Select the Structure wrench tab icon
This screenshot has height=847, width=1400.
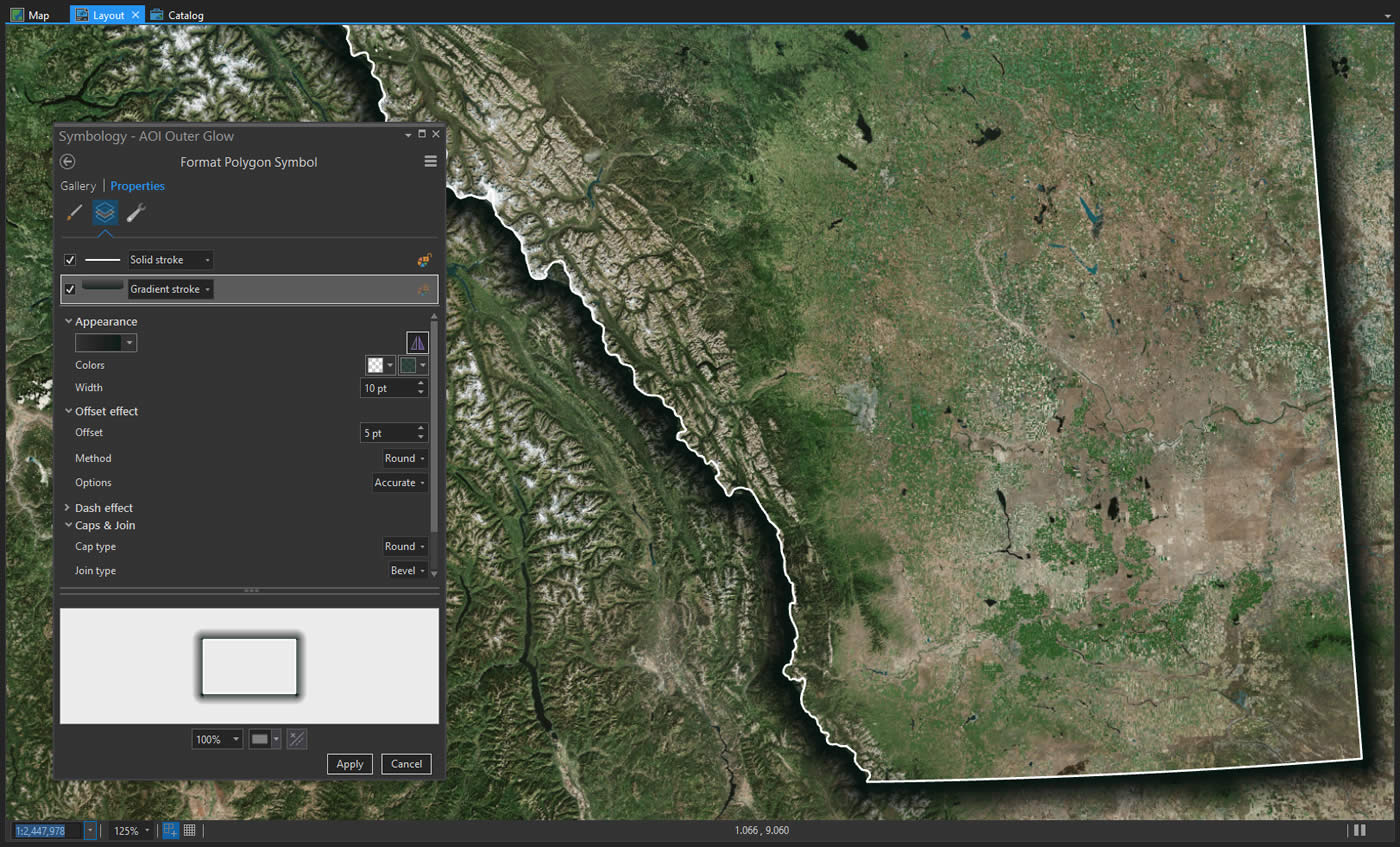click(136, 212)
